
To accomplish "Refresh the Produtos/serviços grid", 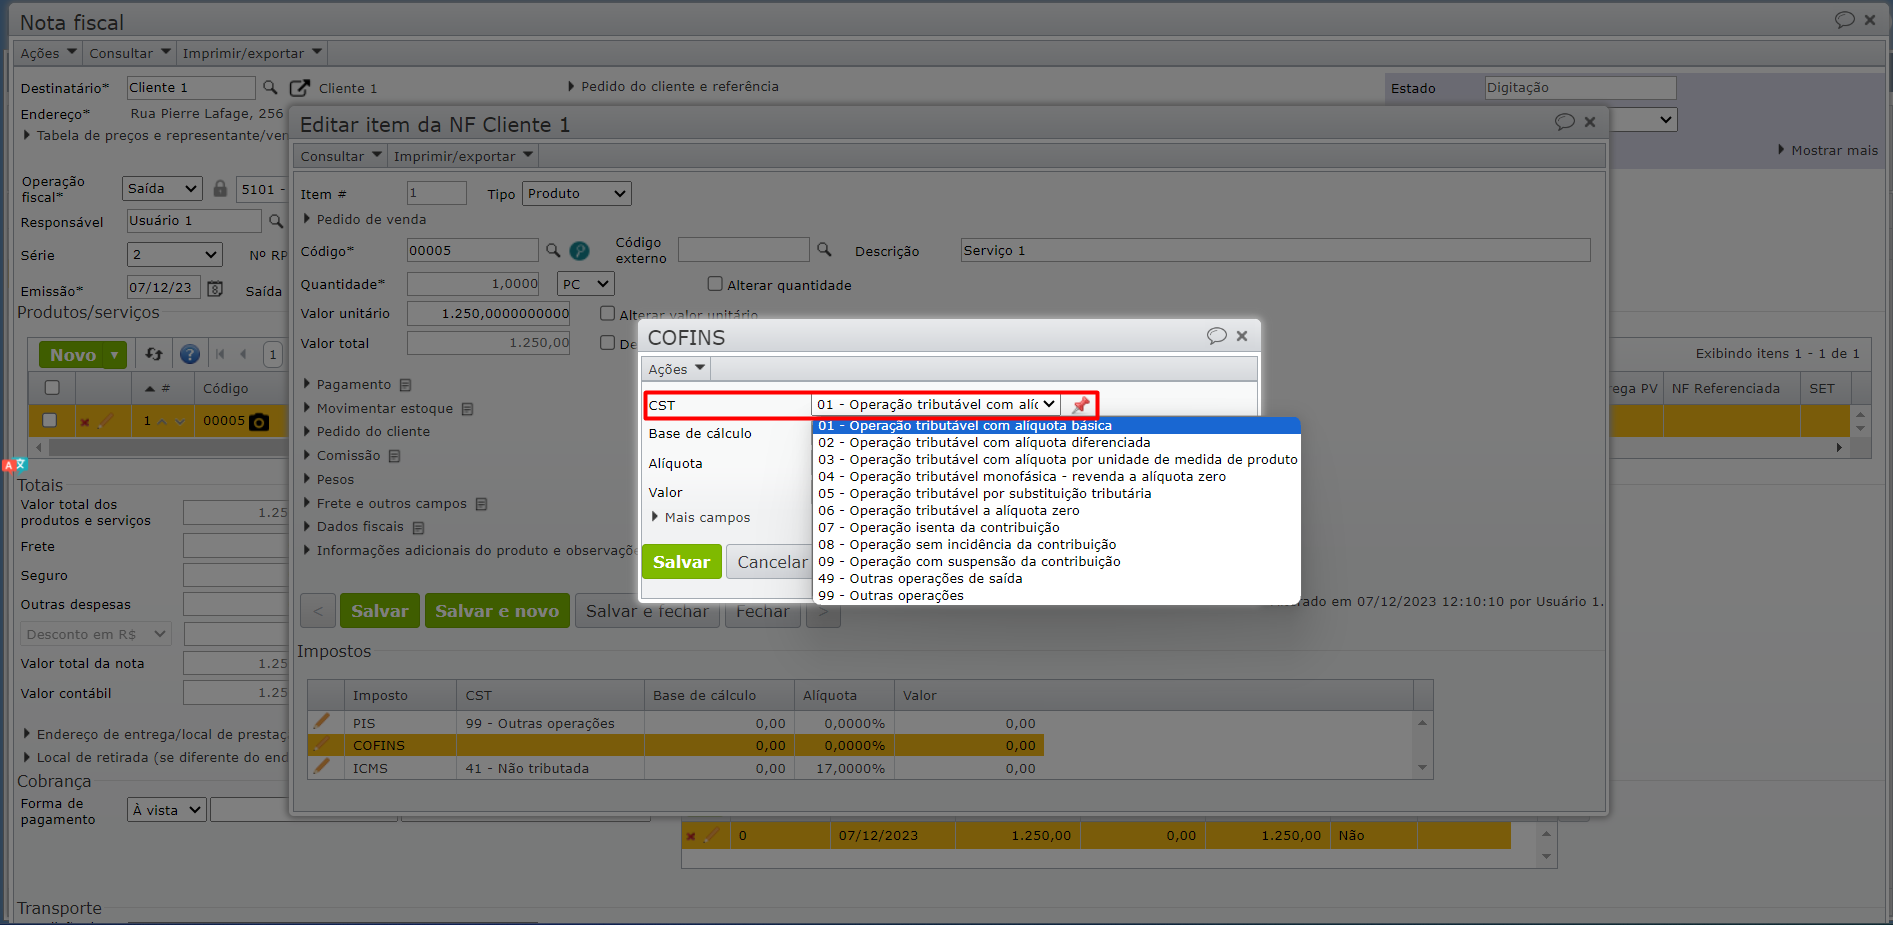I will [154, 354].
